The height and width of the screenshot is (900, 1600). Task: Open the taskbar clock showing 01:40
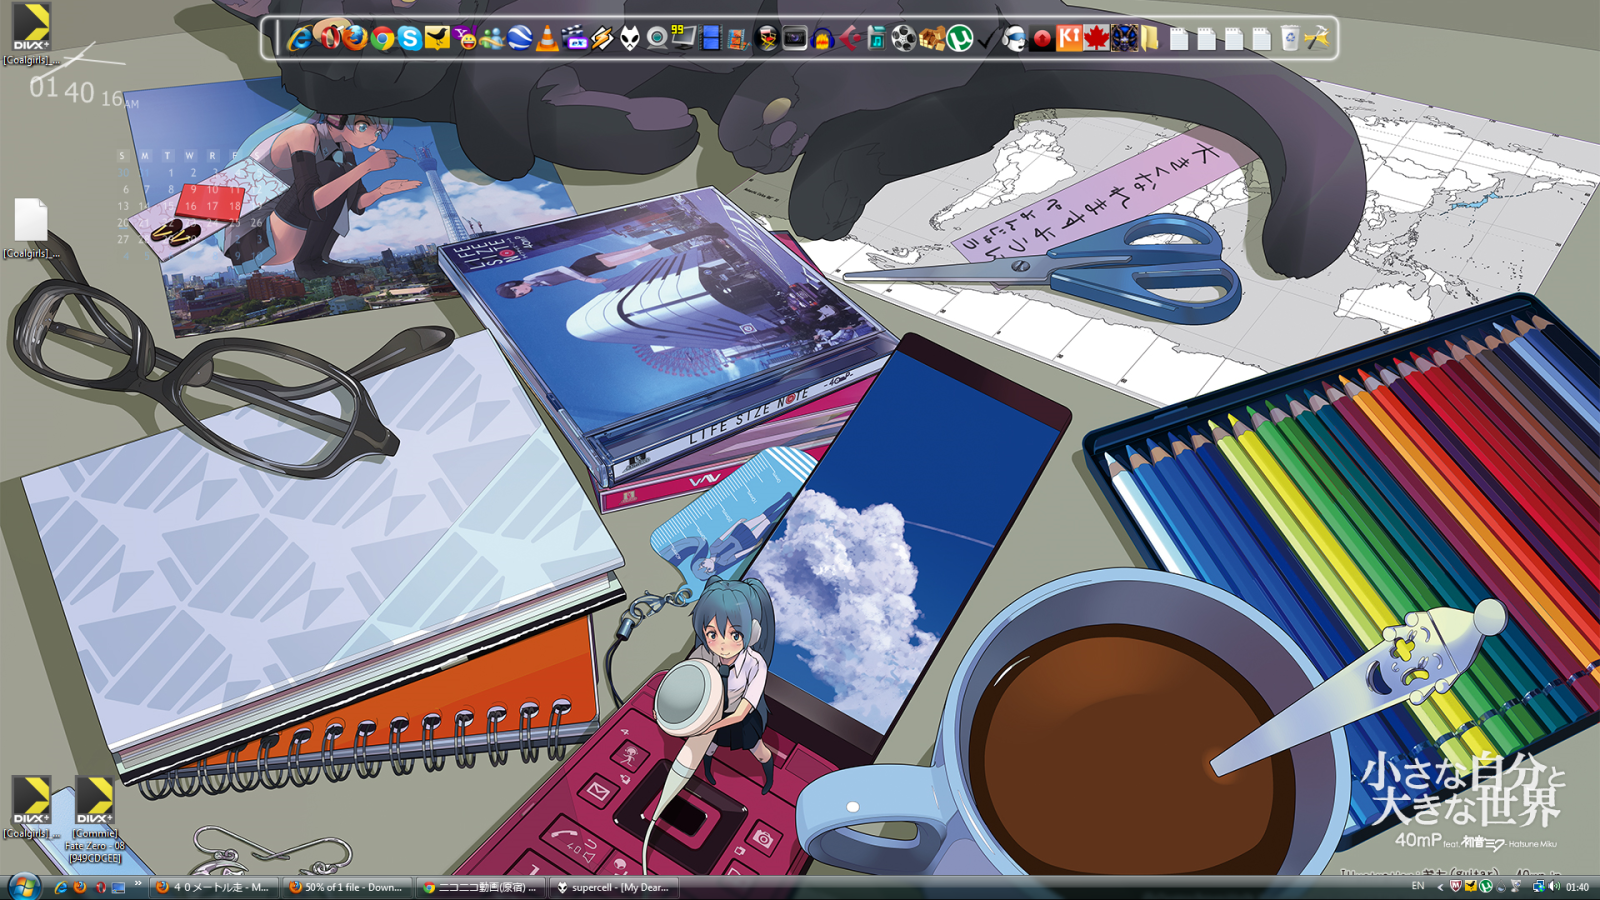pyautogui.click(x=1578, y=887)
